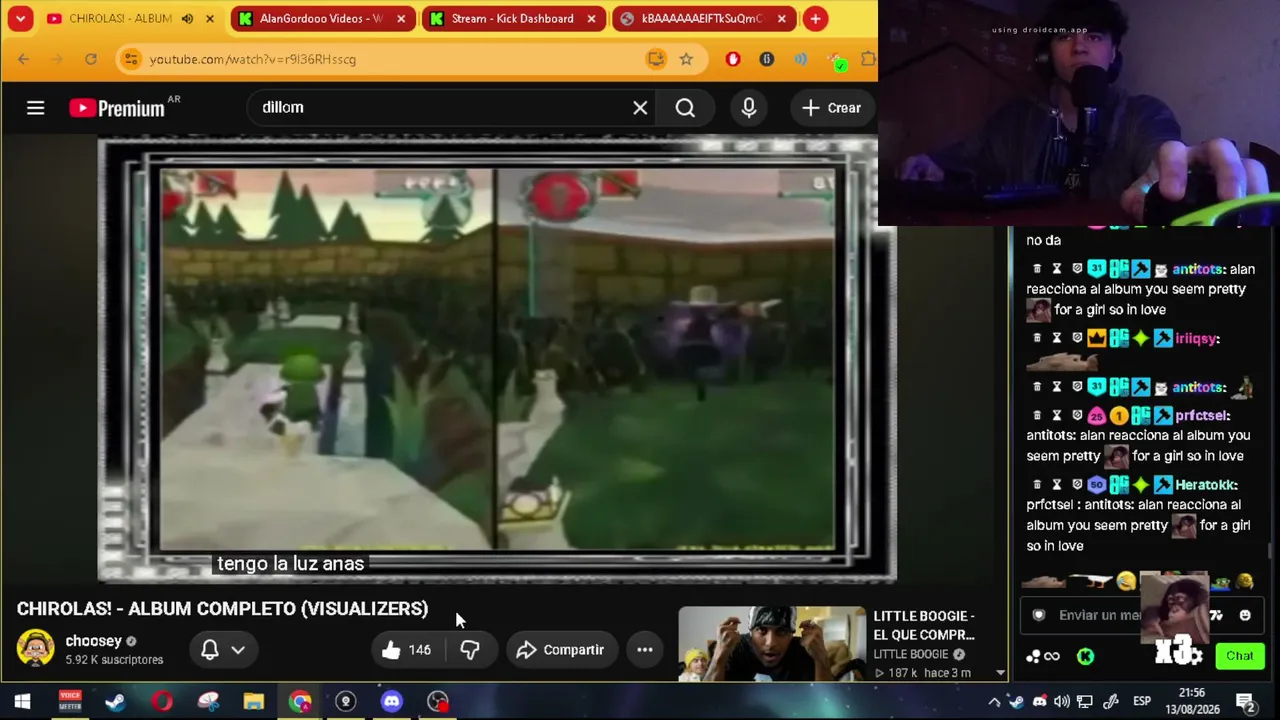Viewport: 1280px width, 720px height.
Task: Open Opera from the taskbar
Action: pyautogui.click(x=161, y=701)
